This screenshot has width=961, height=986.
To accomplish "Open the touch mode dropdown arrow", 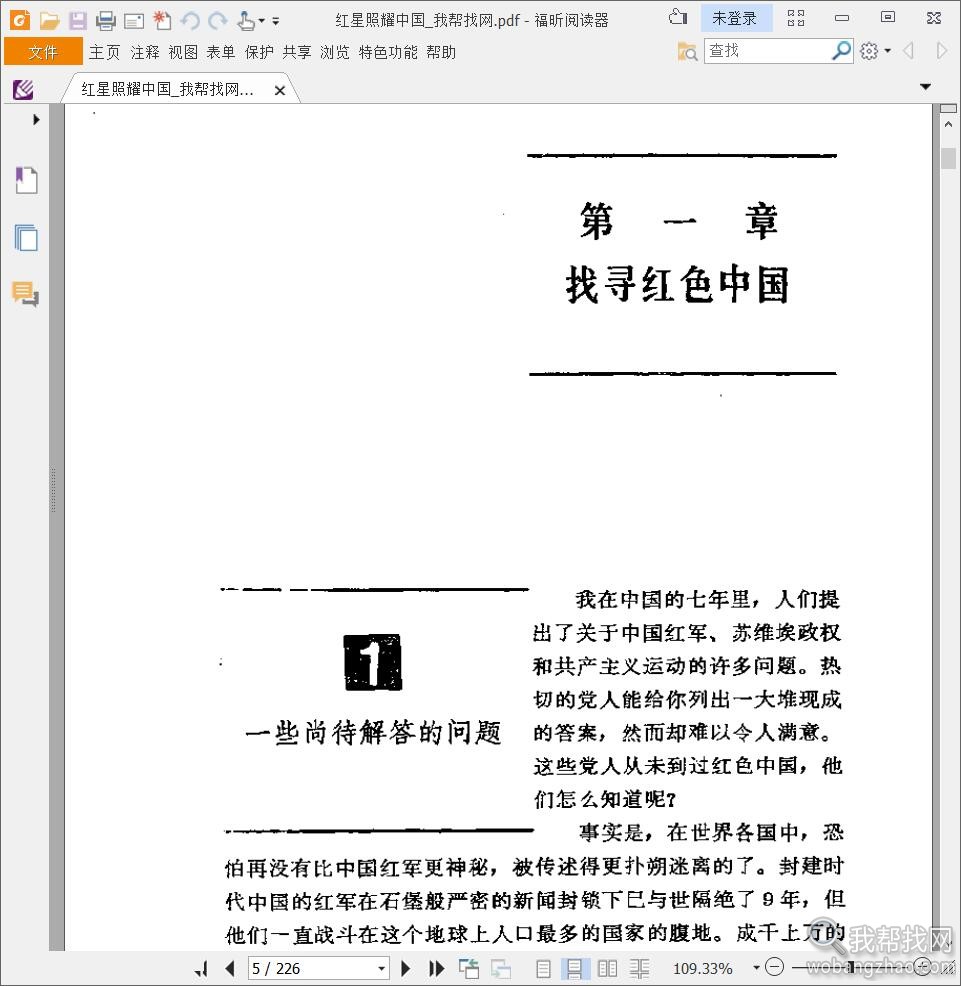I will (262, 21).
